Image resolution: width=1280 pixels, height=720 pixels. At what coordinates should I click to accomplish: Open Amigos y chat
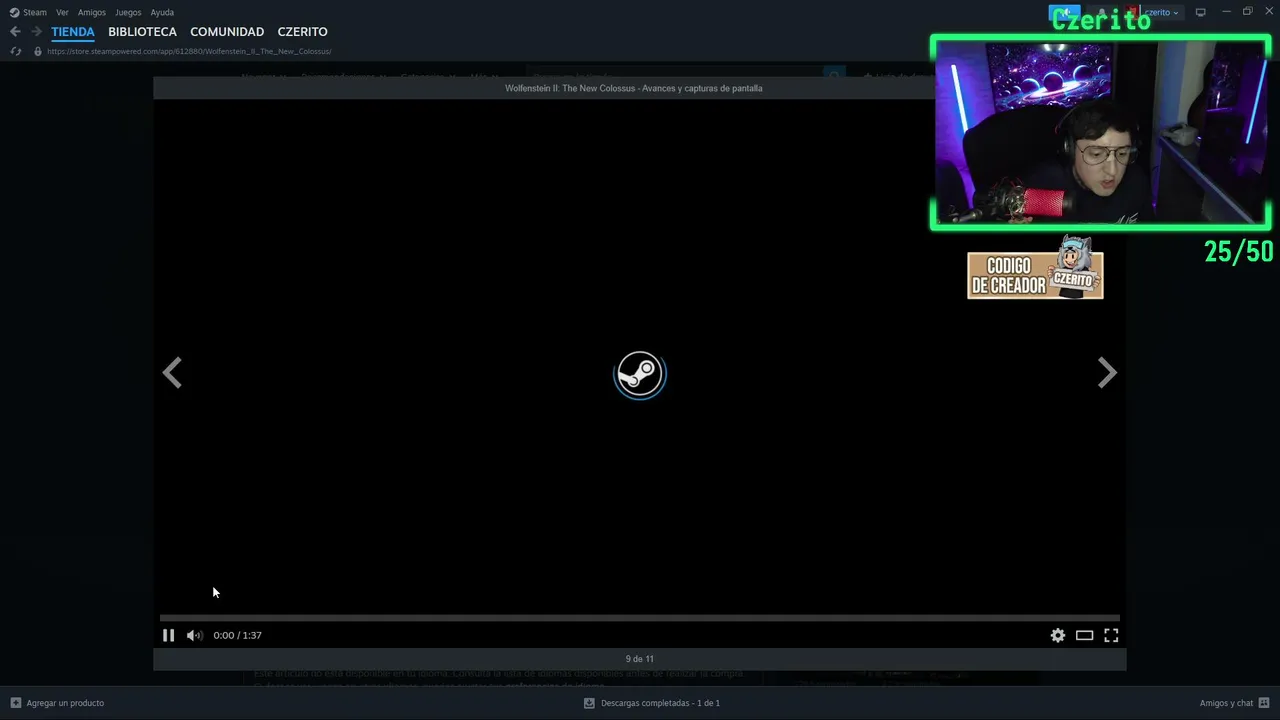pyautogui.click(x=1235, y=703)
